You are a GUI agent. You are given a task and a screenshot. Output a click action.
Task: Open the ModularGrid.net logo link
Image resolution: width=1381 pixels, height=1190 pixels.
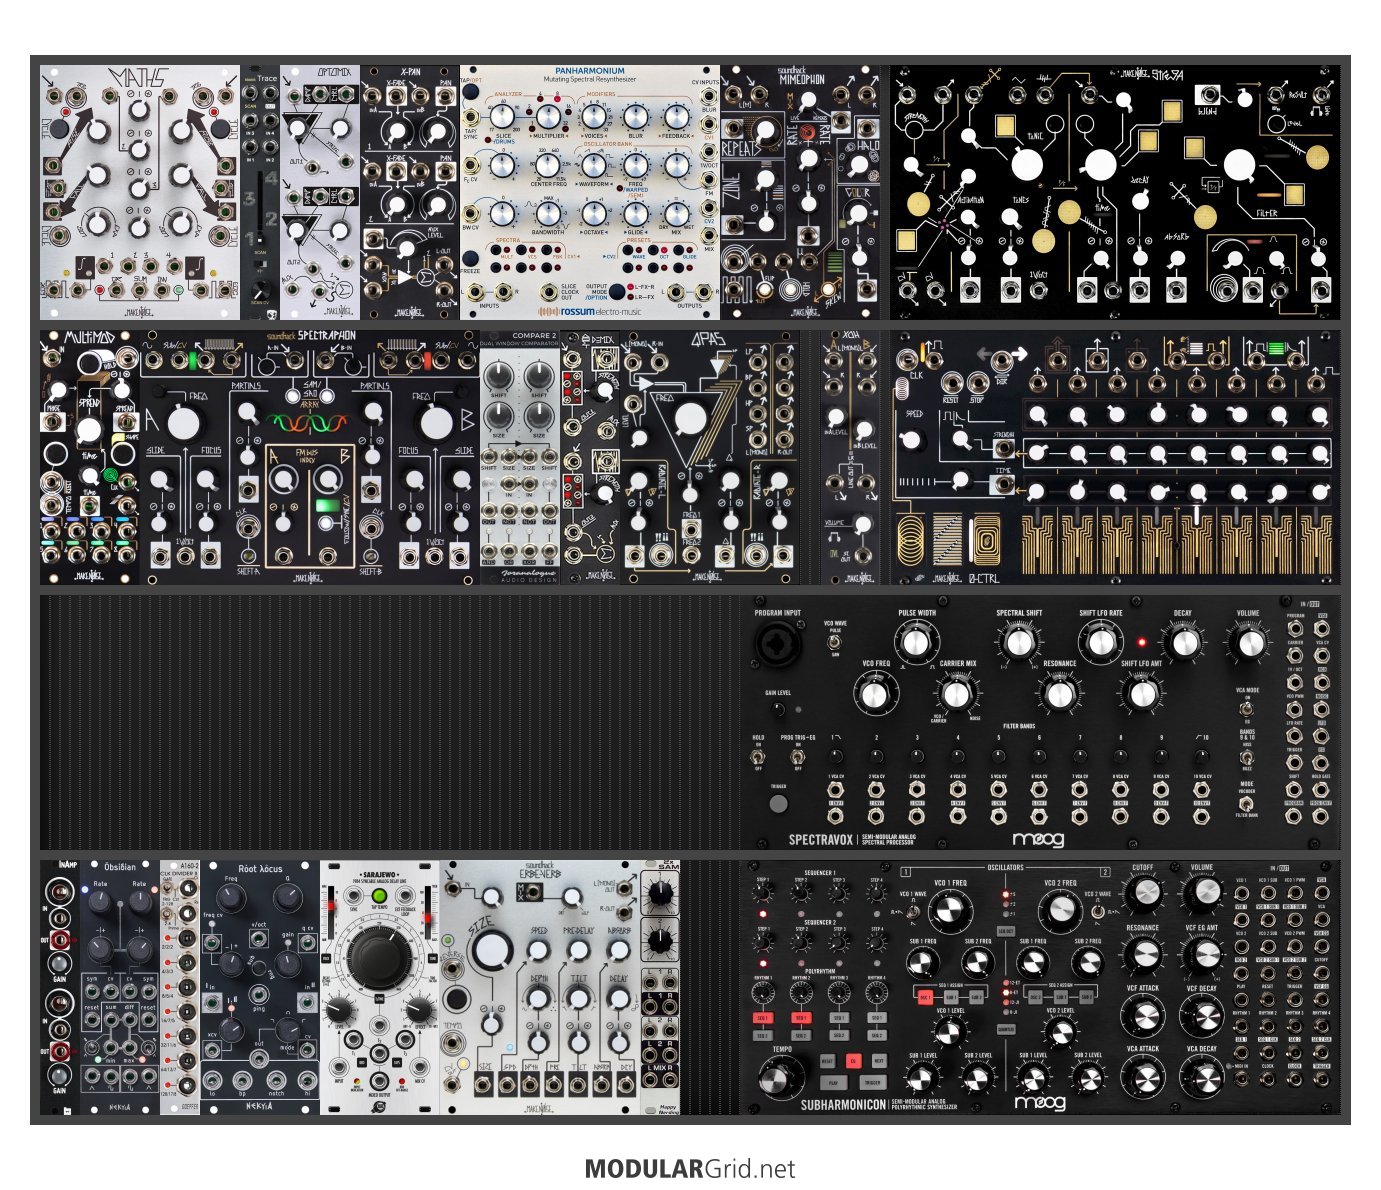pos(690,1168)
